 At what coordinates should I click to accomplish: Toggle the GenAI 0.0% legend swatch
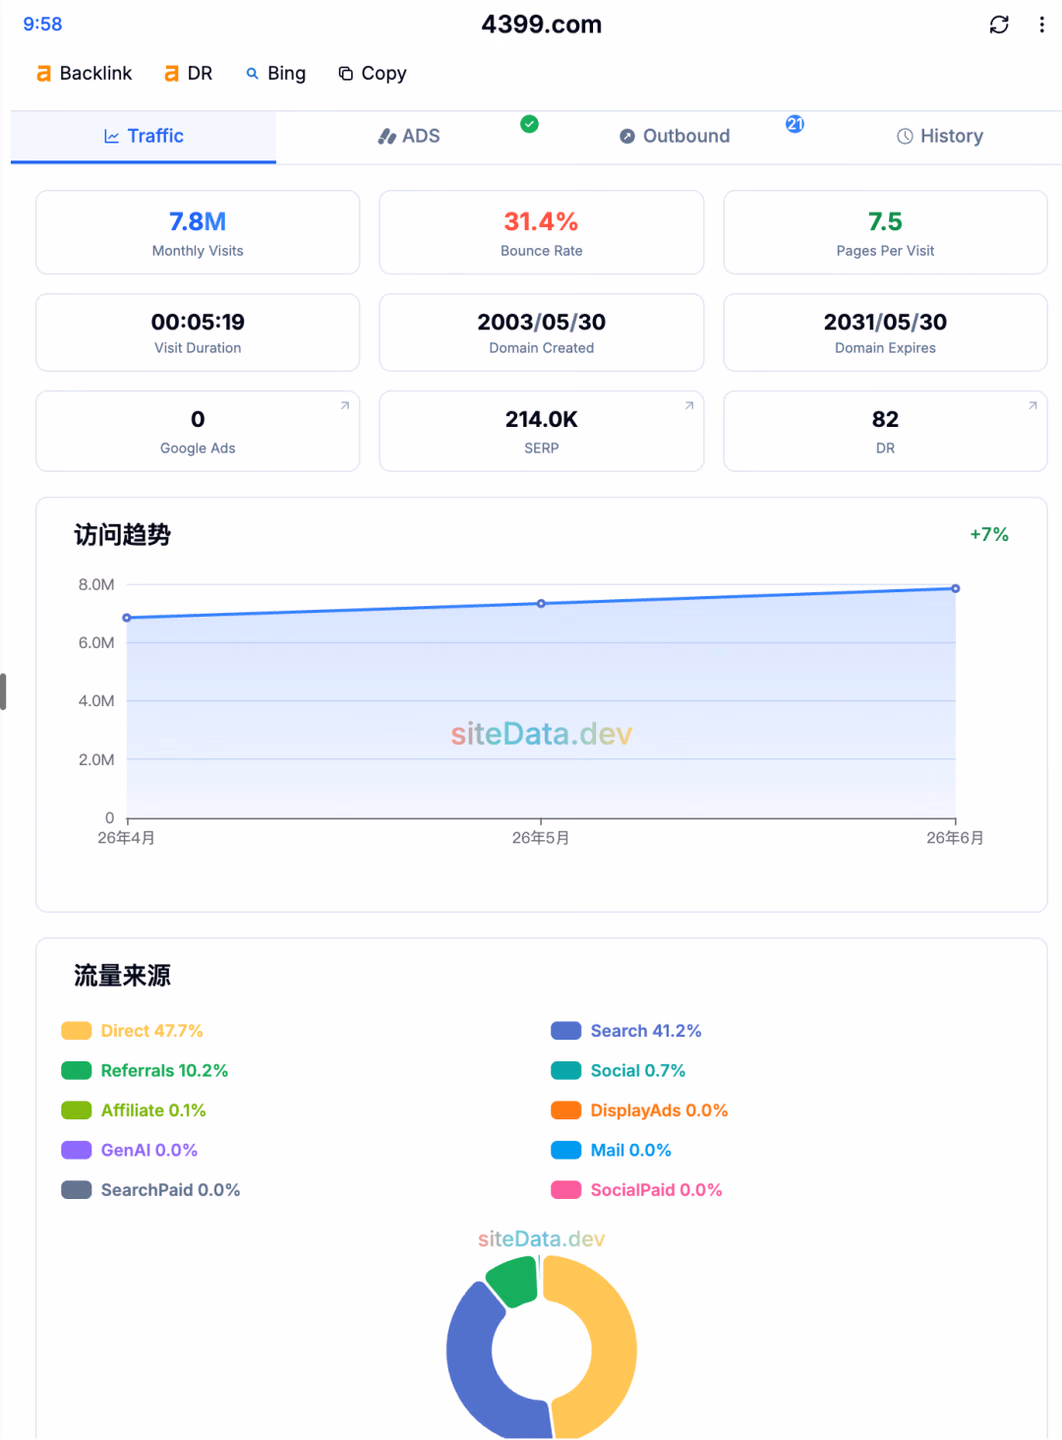[76, 1150]
